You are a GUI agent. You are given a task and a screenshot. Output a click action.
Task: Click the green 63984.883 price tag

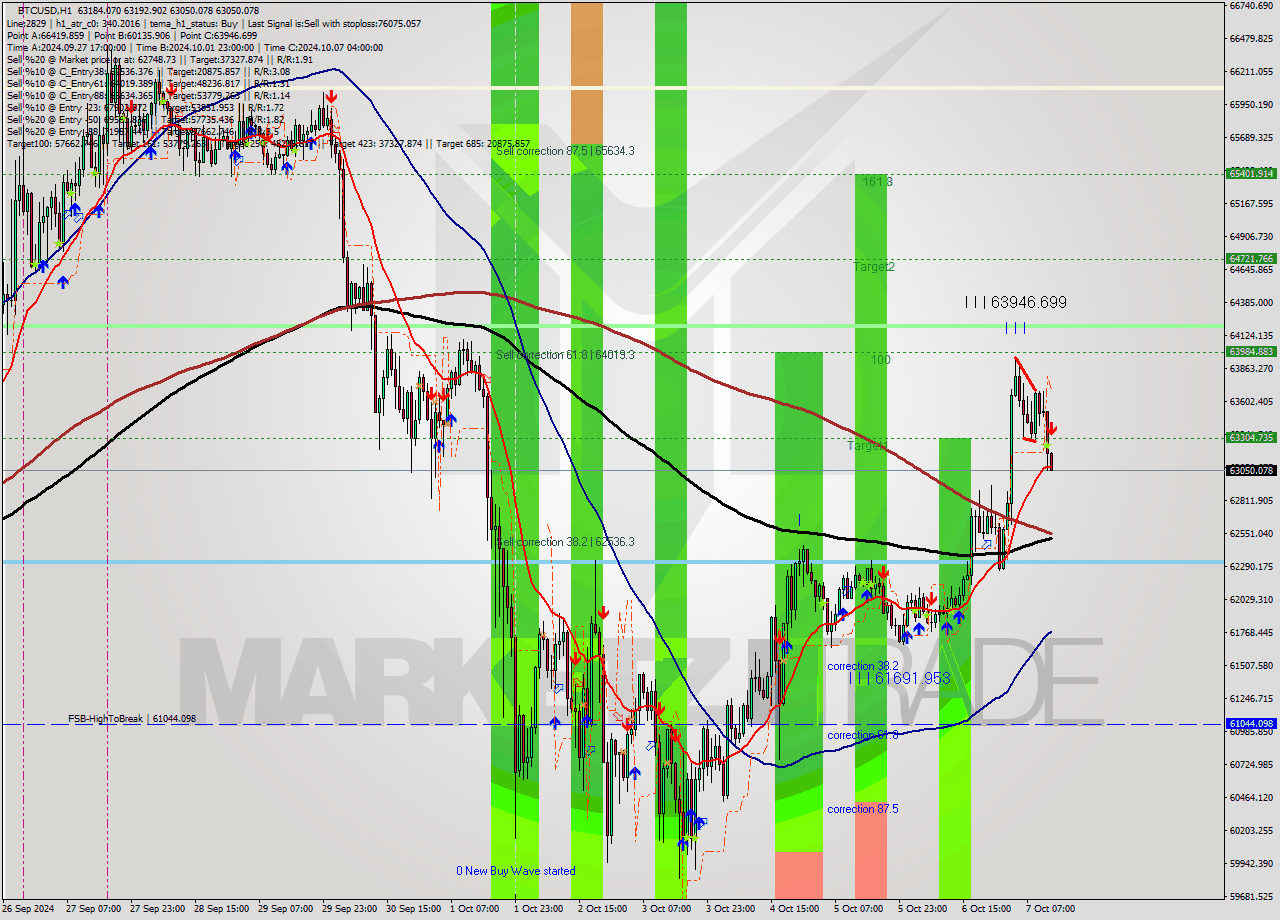click(x=1251, y=351)
